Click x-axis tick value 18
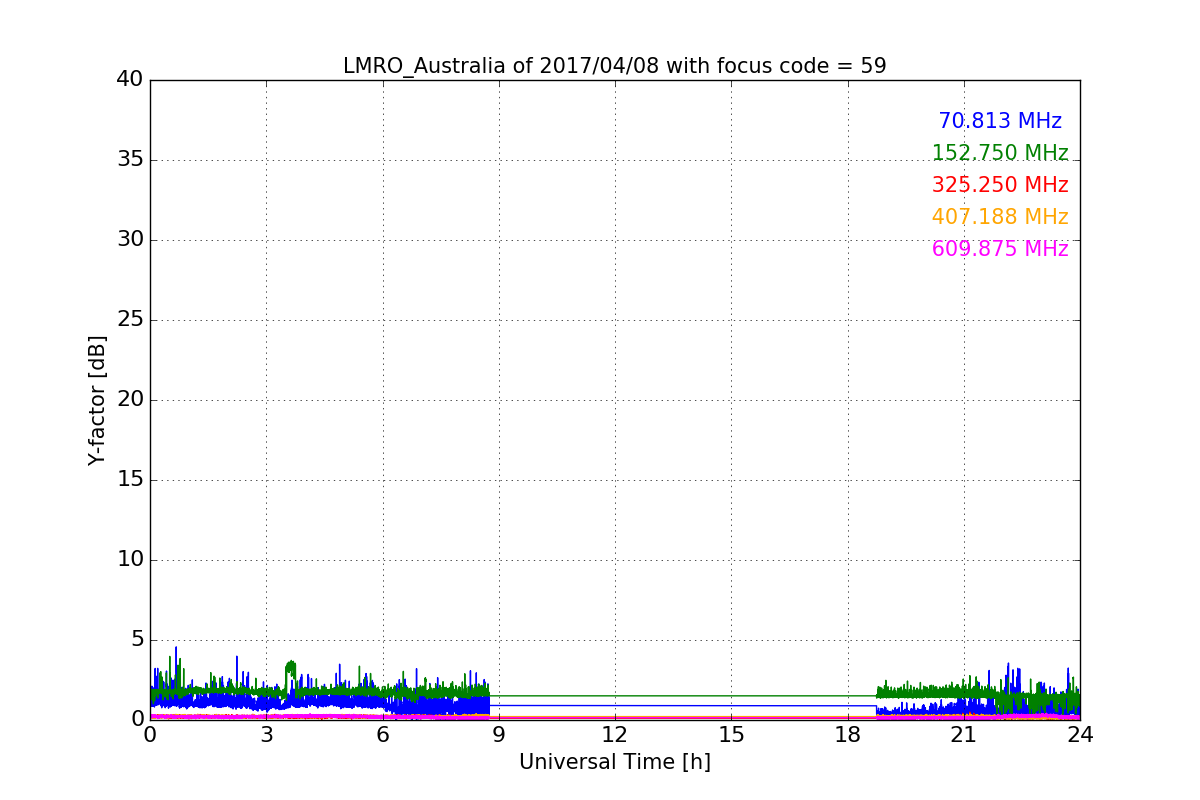This screenshot has height=800, width=1200. 848,734
